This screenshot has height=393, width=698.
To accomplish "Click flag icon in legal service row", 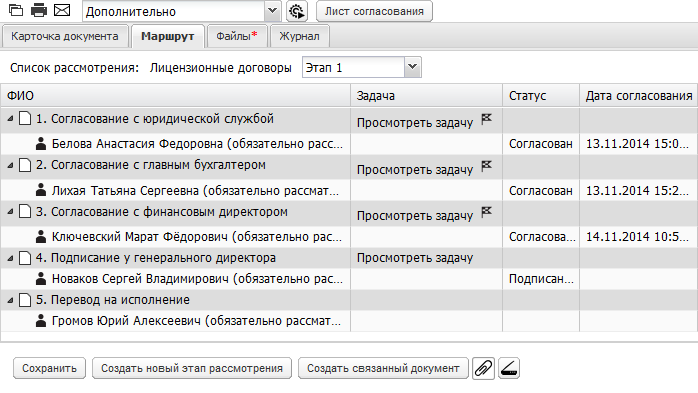I will pyautogui.click(x=487, y=118).
